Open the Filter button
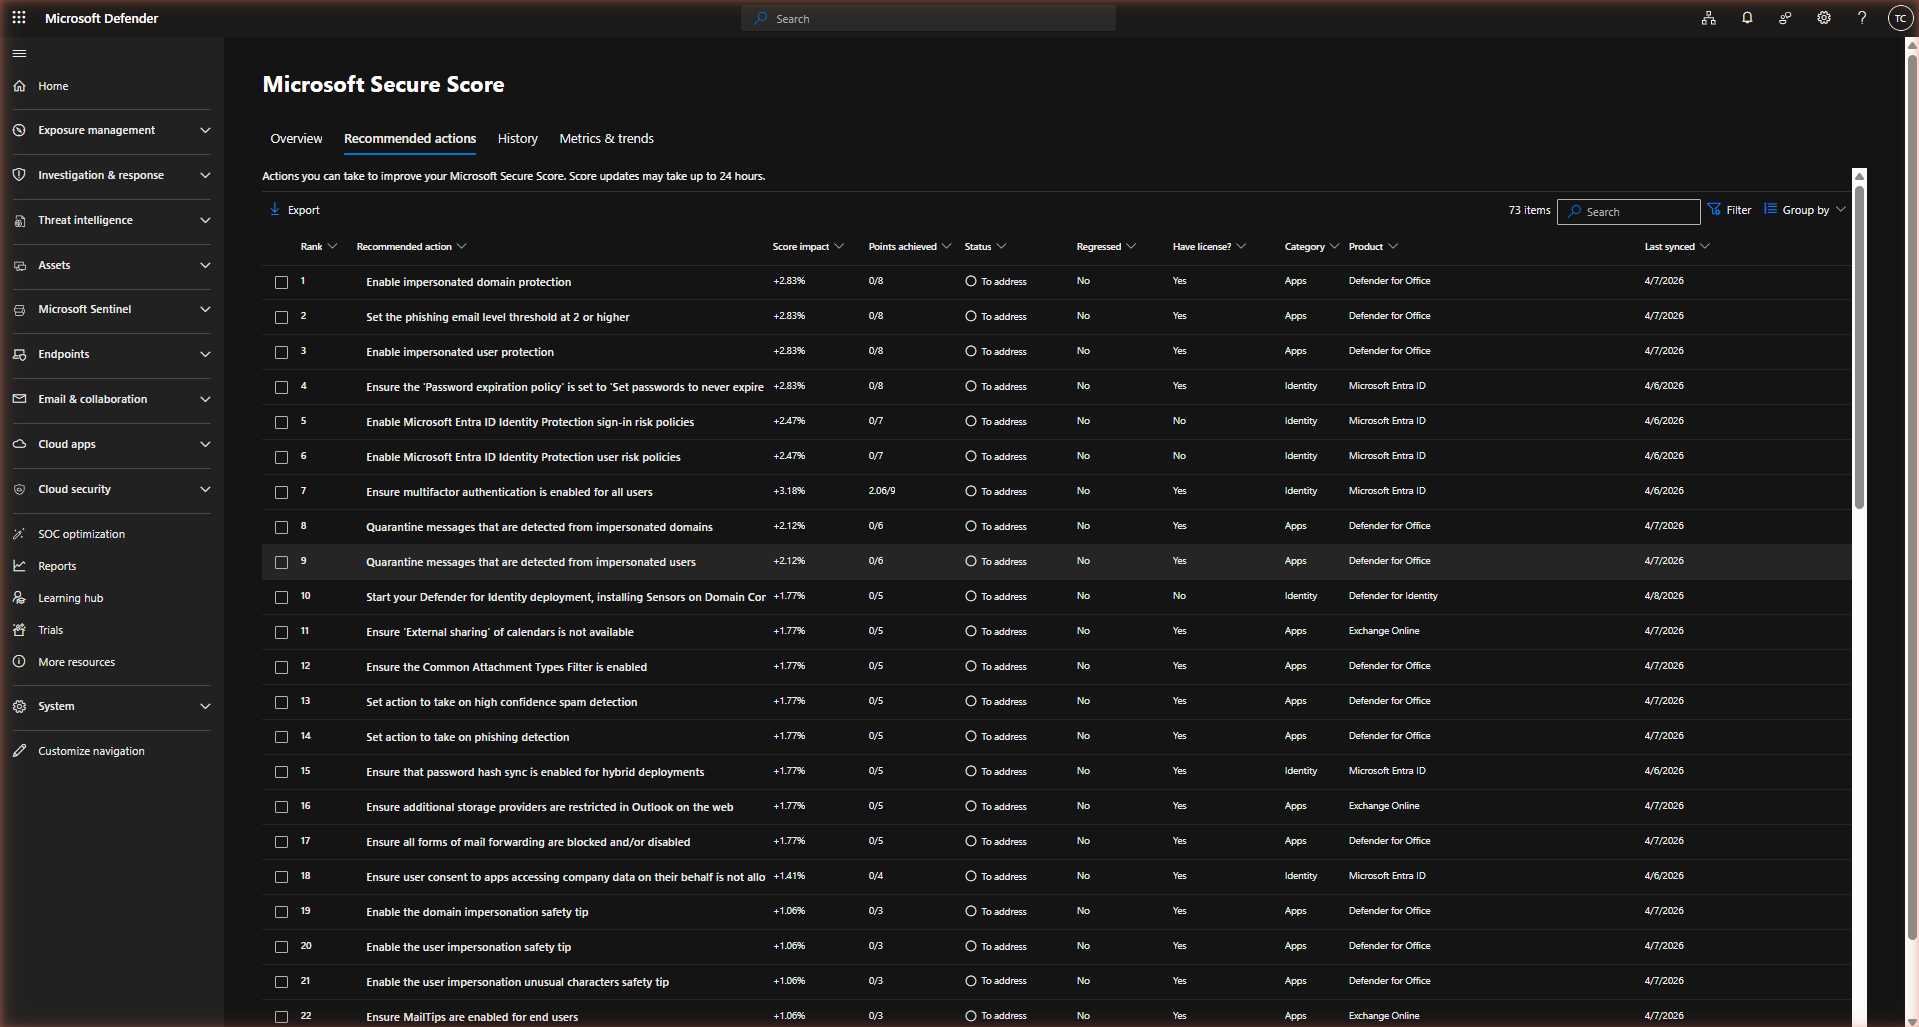The height and width of the screenshot is (1027, 1919). (x=1729, y=210)
